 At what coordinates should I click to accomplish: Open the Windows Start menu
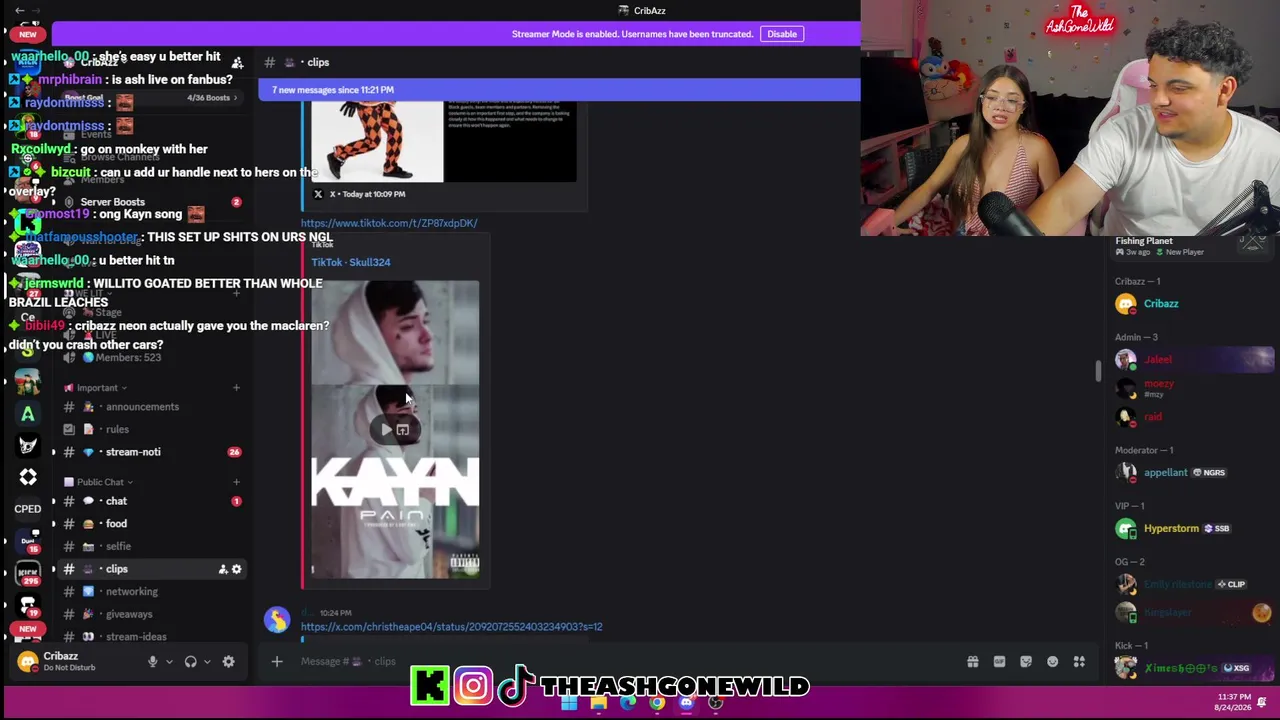(x=569, y=703)
